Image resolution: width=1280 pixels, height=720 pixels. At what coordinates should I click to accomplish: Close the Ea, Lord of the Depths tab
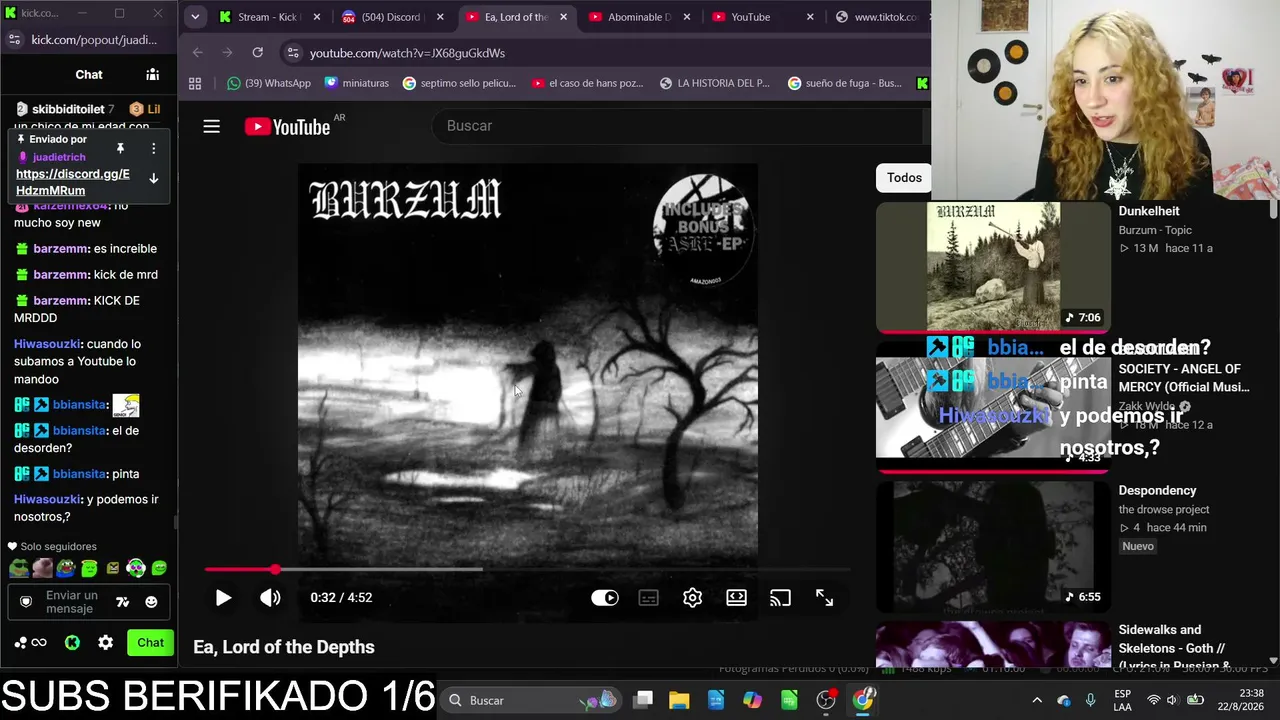tap(563, 17)
